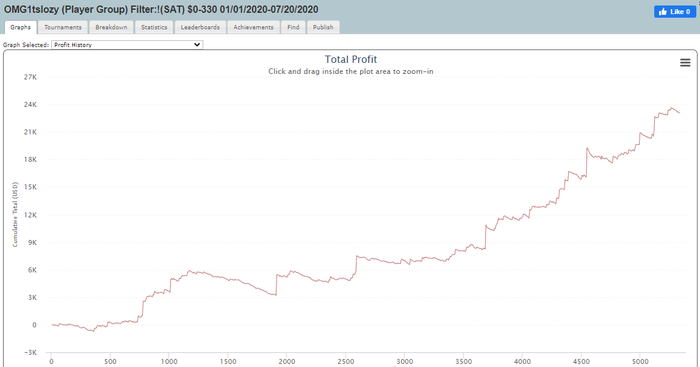700x367 pixels.
Task: Click the 1500 x-axis label
Action: point(228,362)
